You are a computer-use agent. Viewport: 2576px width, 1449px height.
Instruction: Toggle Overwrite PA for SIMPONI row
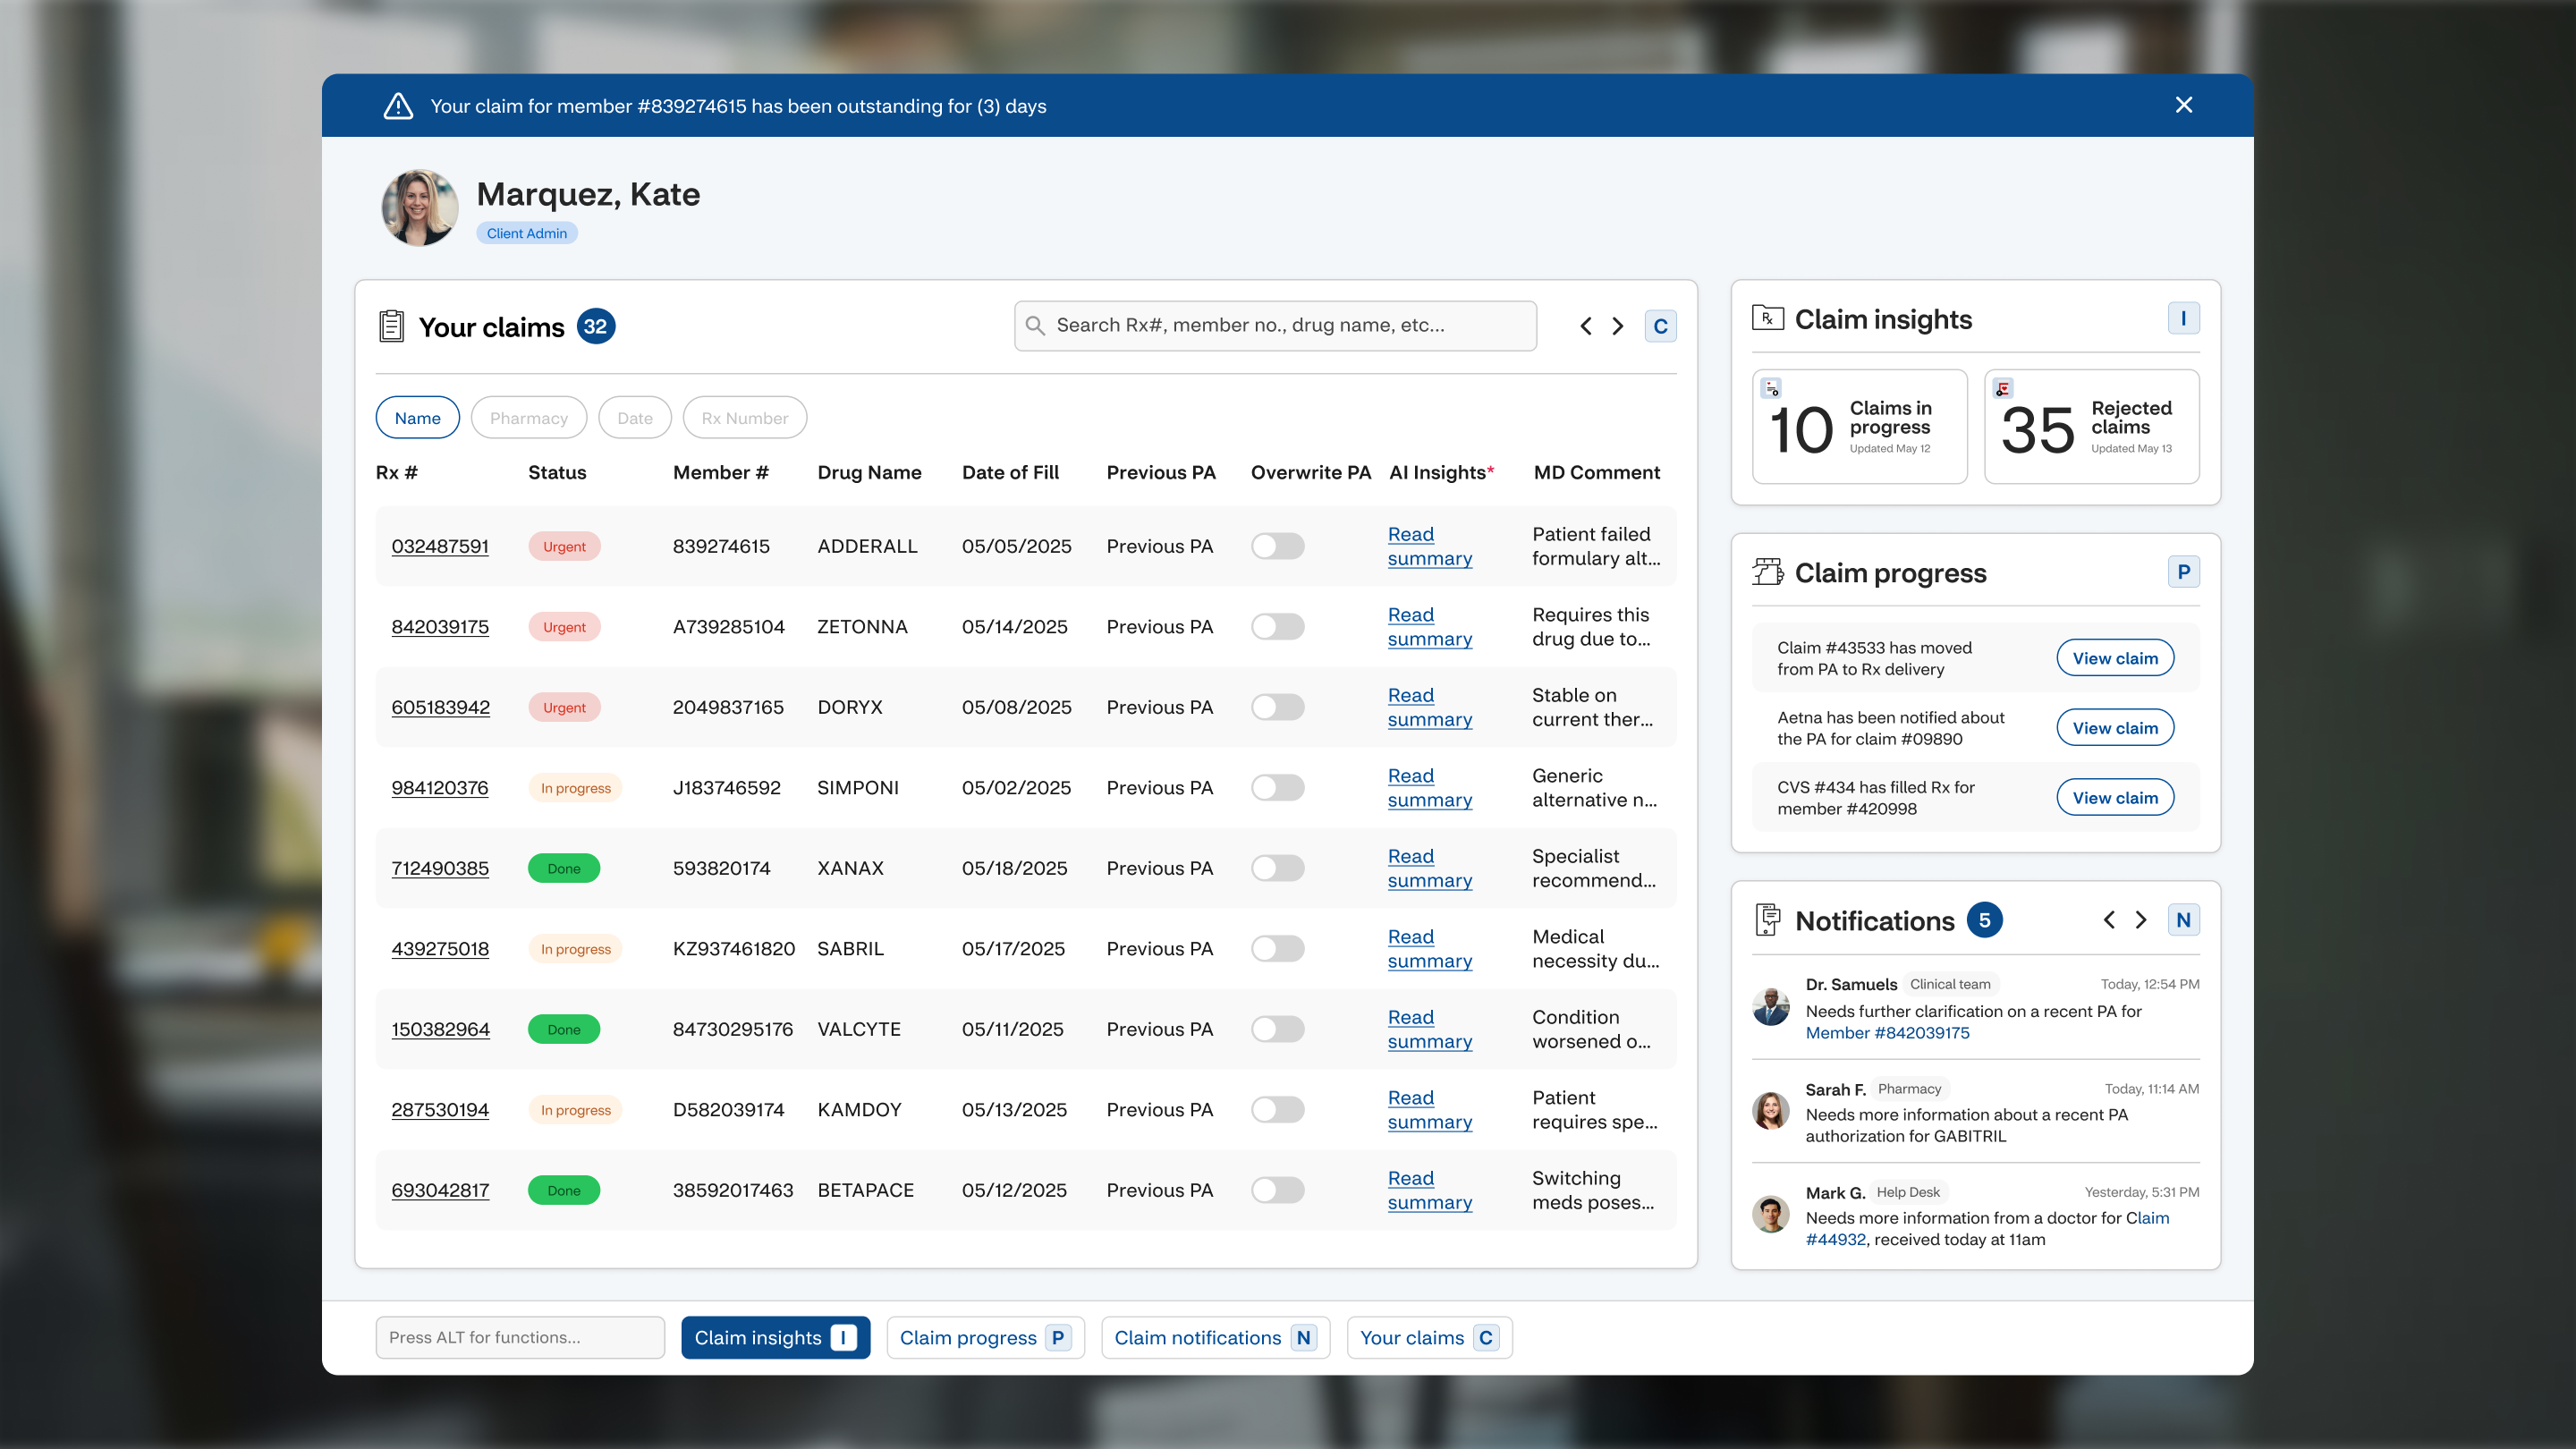tap(1277, 788)
